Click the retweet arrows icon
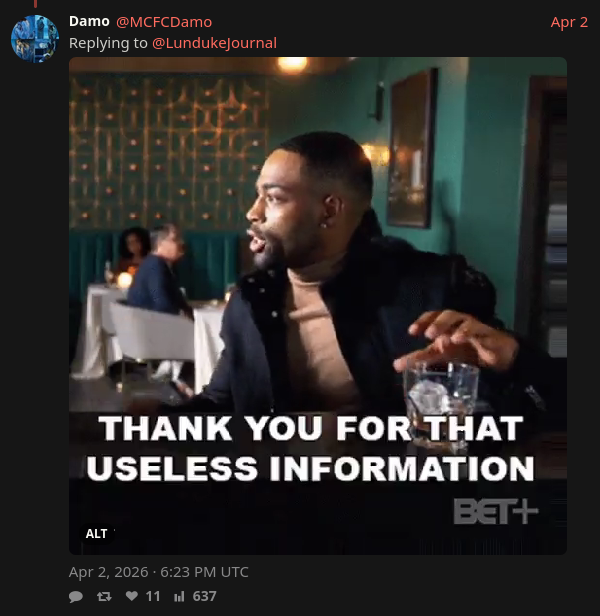This screenshot has height=616, width=600. [104, 596]
